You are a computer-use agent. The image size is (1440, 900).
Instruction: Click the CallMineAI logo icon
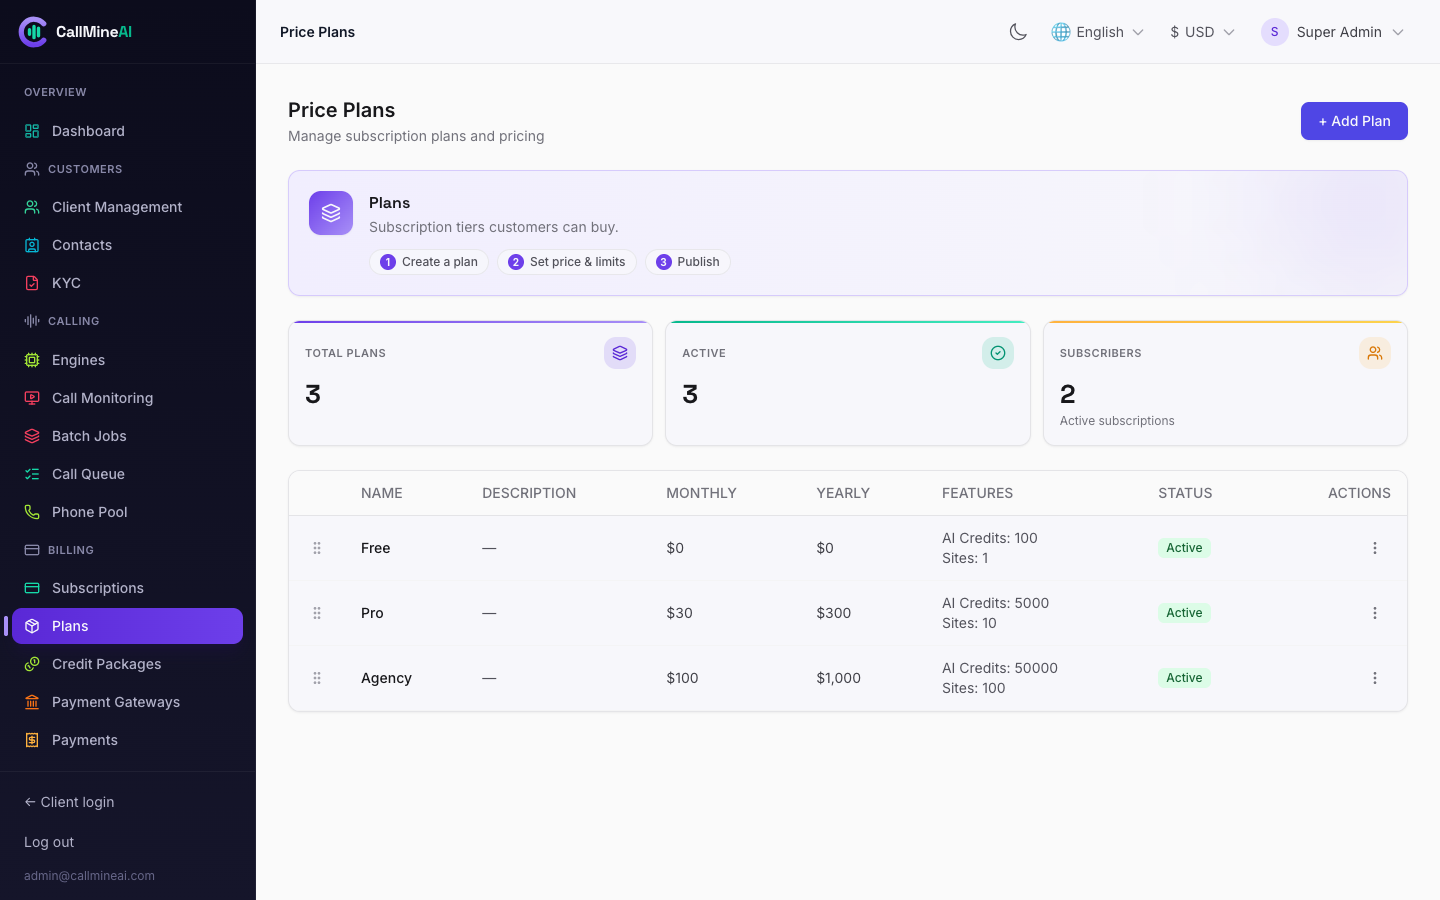coord(33,32)
